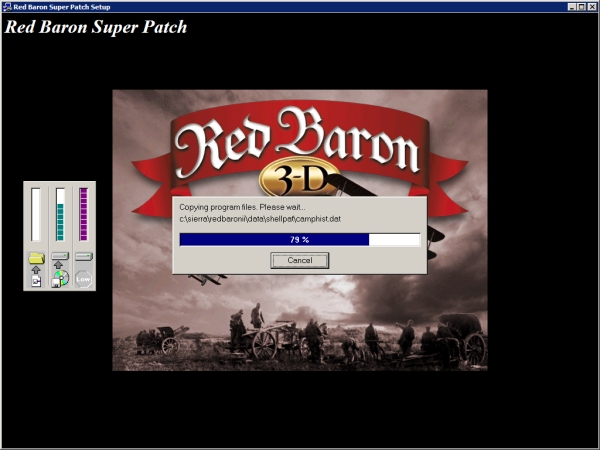Click the up arrow between folder and document
Image resolution: width=600 pixels, height=450 pixels.
[36, 270]
